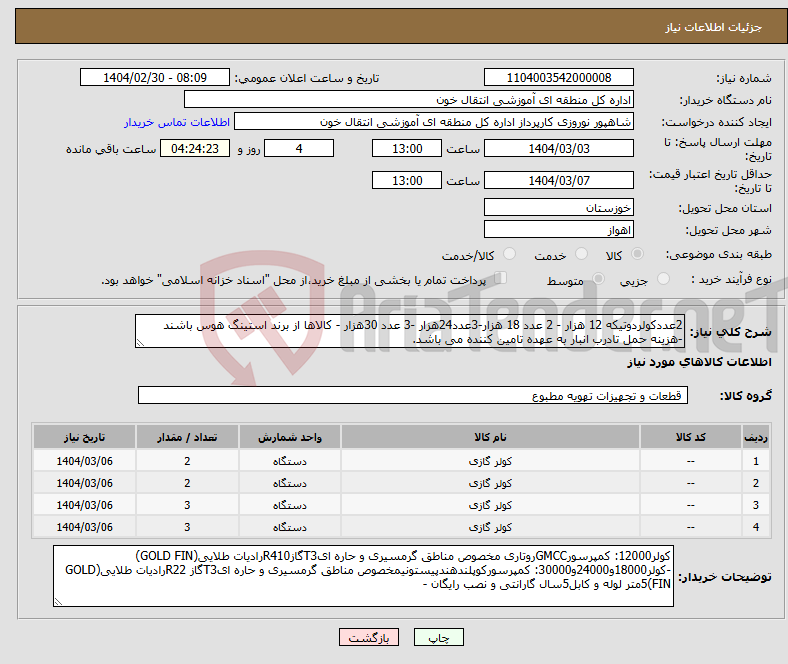
Task: Click the price validity date 1404/03/07
Action: tap(558, 180)
